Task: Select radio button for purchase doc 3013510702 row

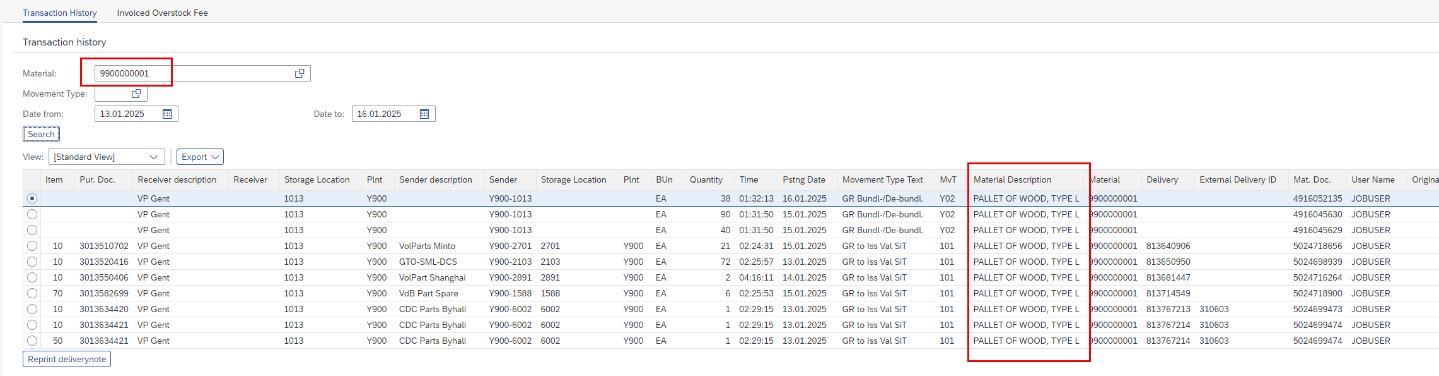Action: [32, 246]
